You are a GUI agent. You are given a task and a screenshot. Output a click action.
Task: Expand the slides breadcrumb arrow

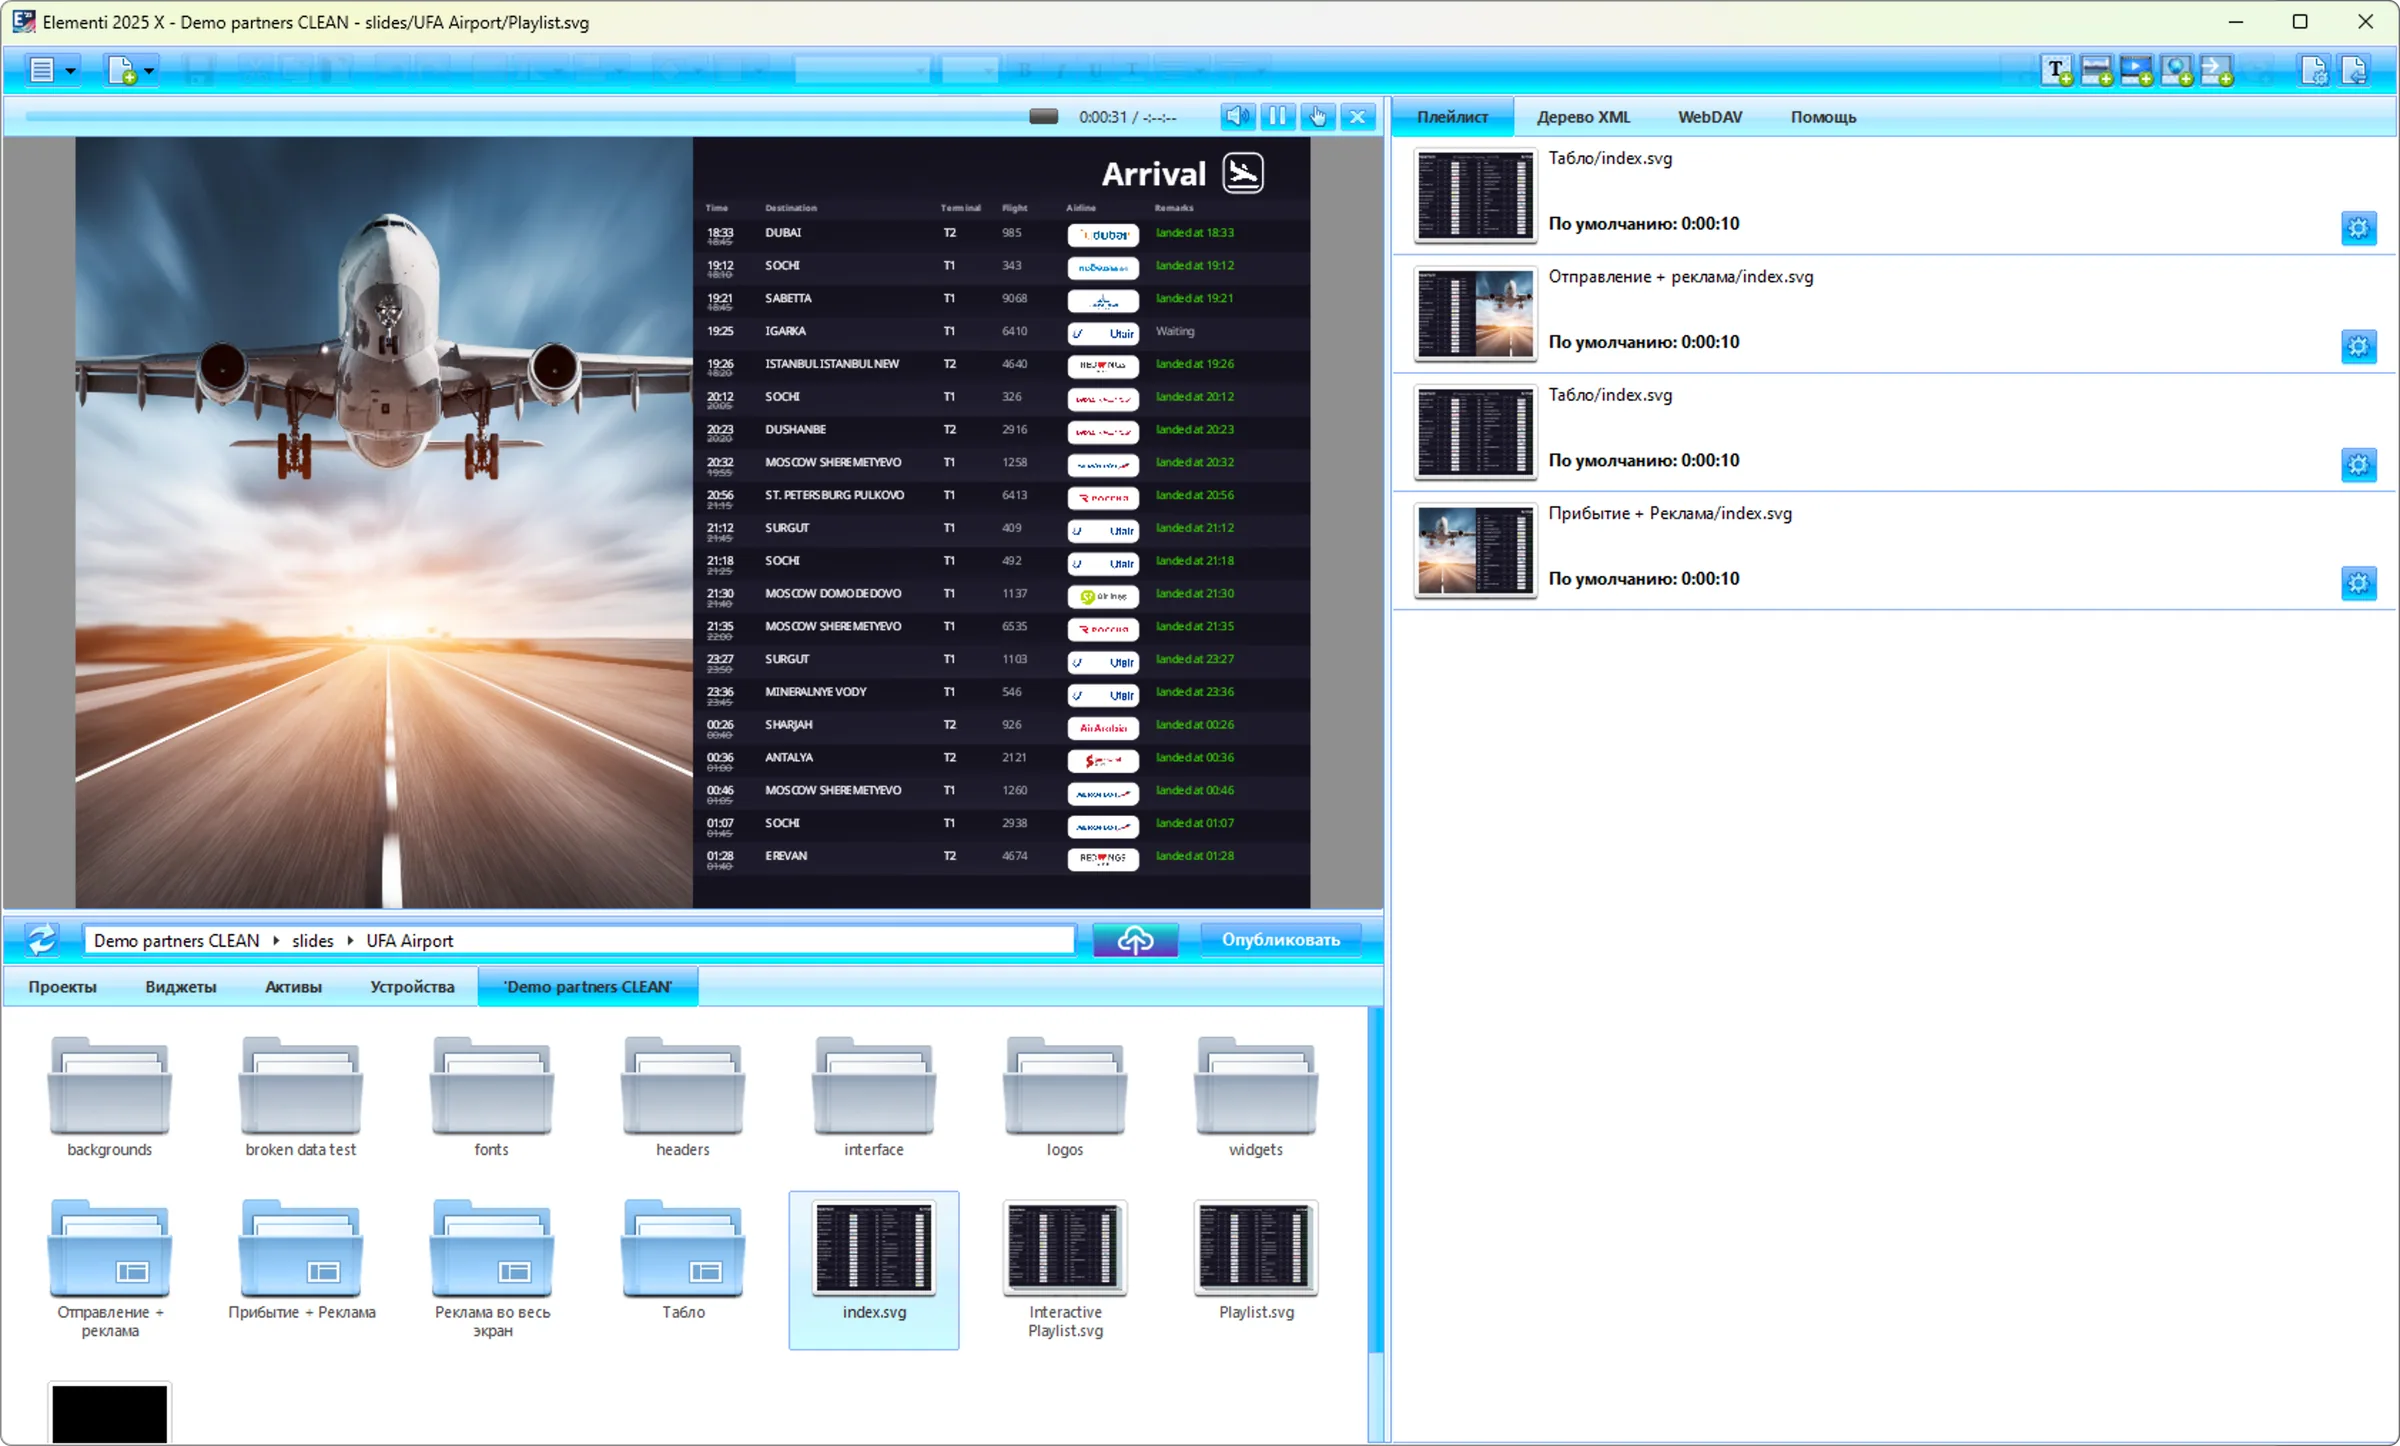350,940
